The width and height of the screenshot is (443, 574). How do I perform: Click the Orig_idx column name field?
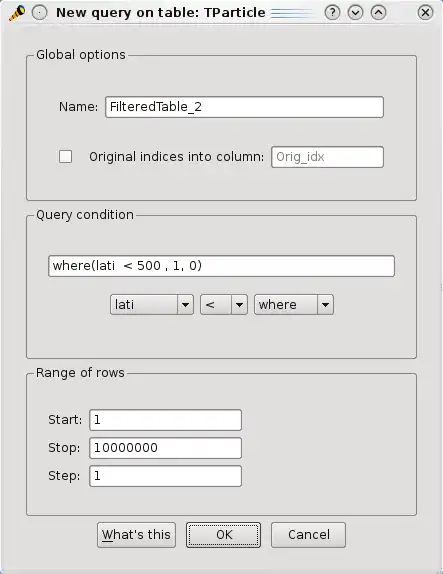tap(327, 157)
